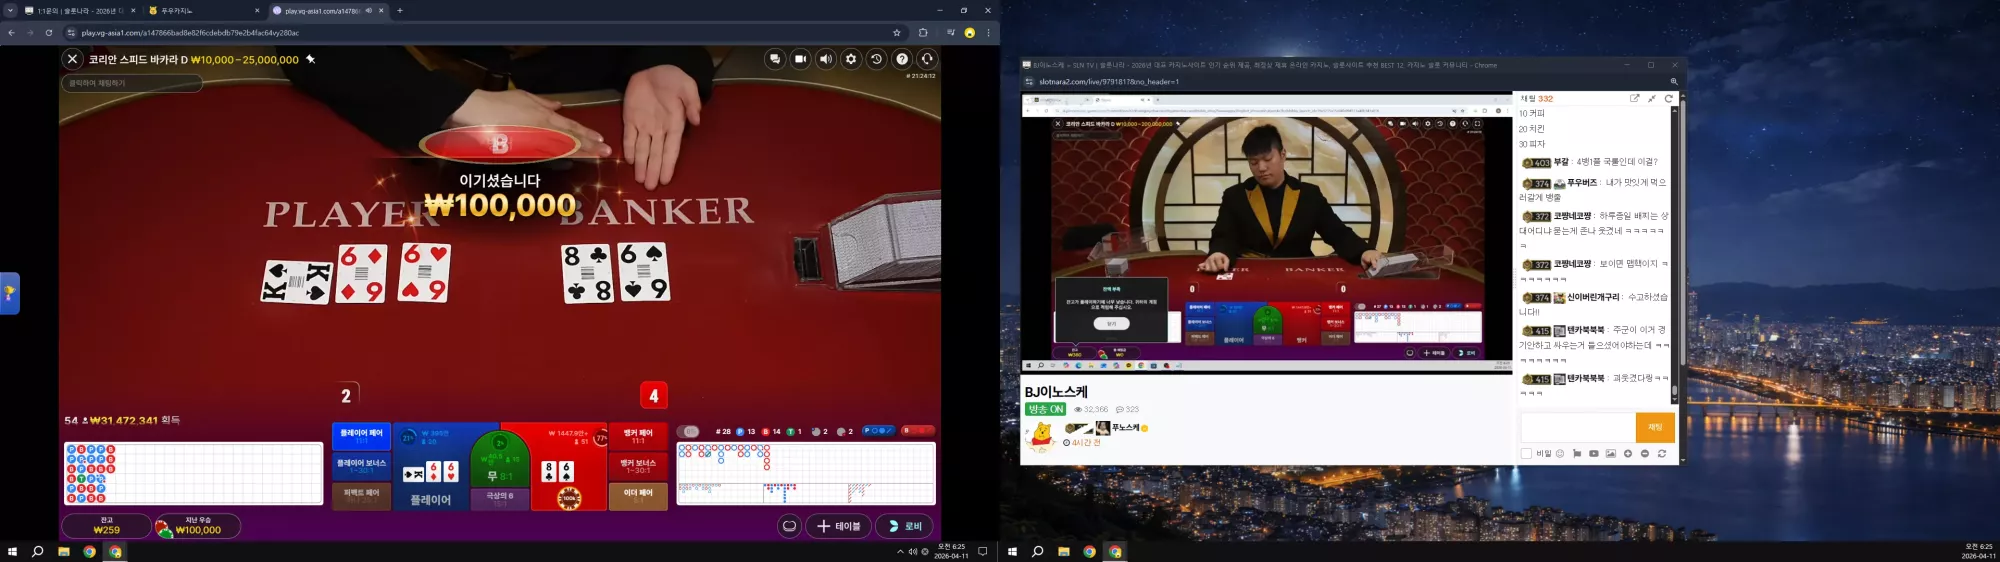Click zoom magnifier in stream window address bar

[1673, 81]
